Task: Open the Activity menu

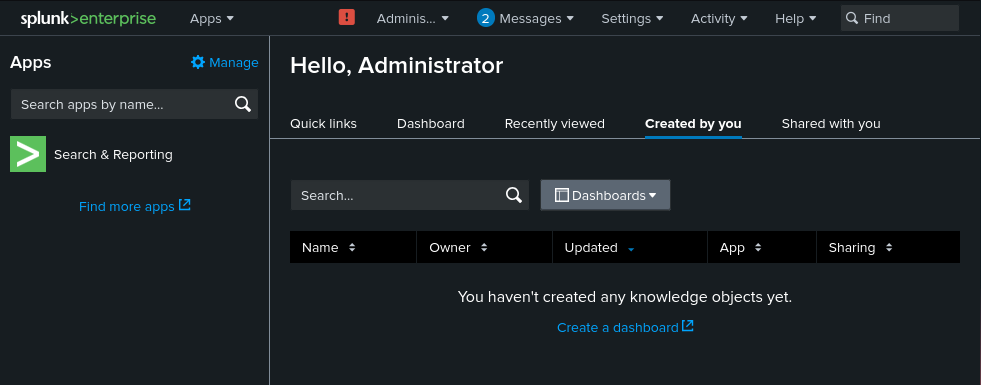Action: pyautogui.click(x=719, y=19)
